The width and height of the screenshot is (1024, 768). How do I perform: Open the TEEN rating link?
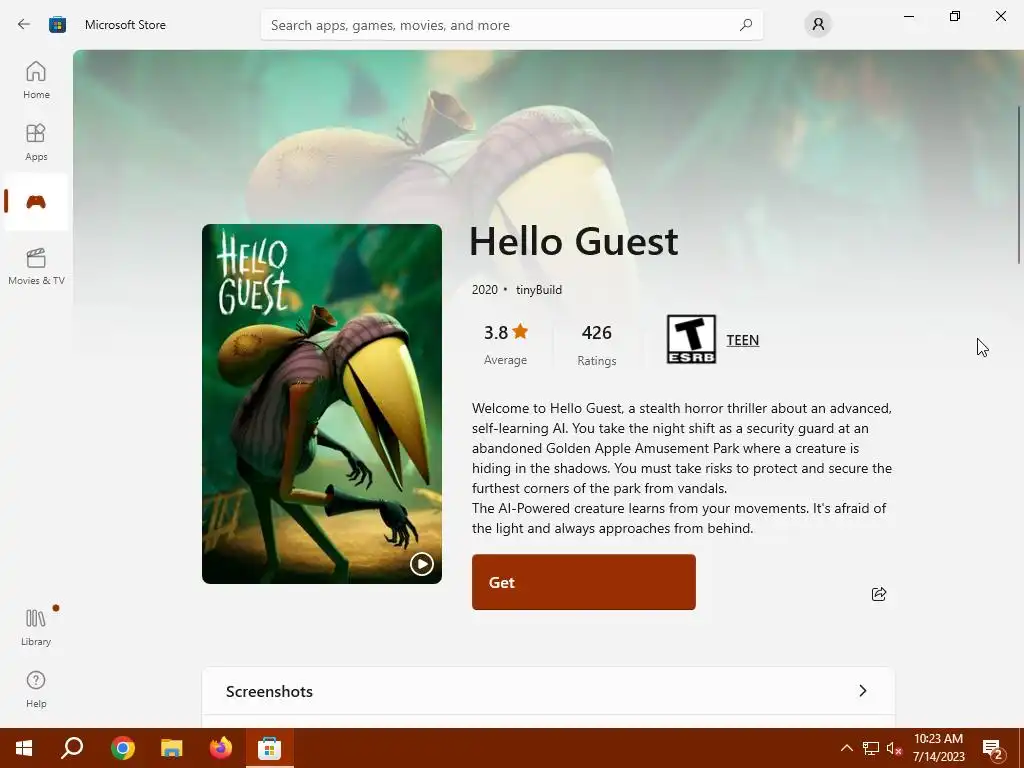tap(743, 340)
